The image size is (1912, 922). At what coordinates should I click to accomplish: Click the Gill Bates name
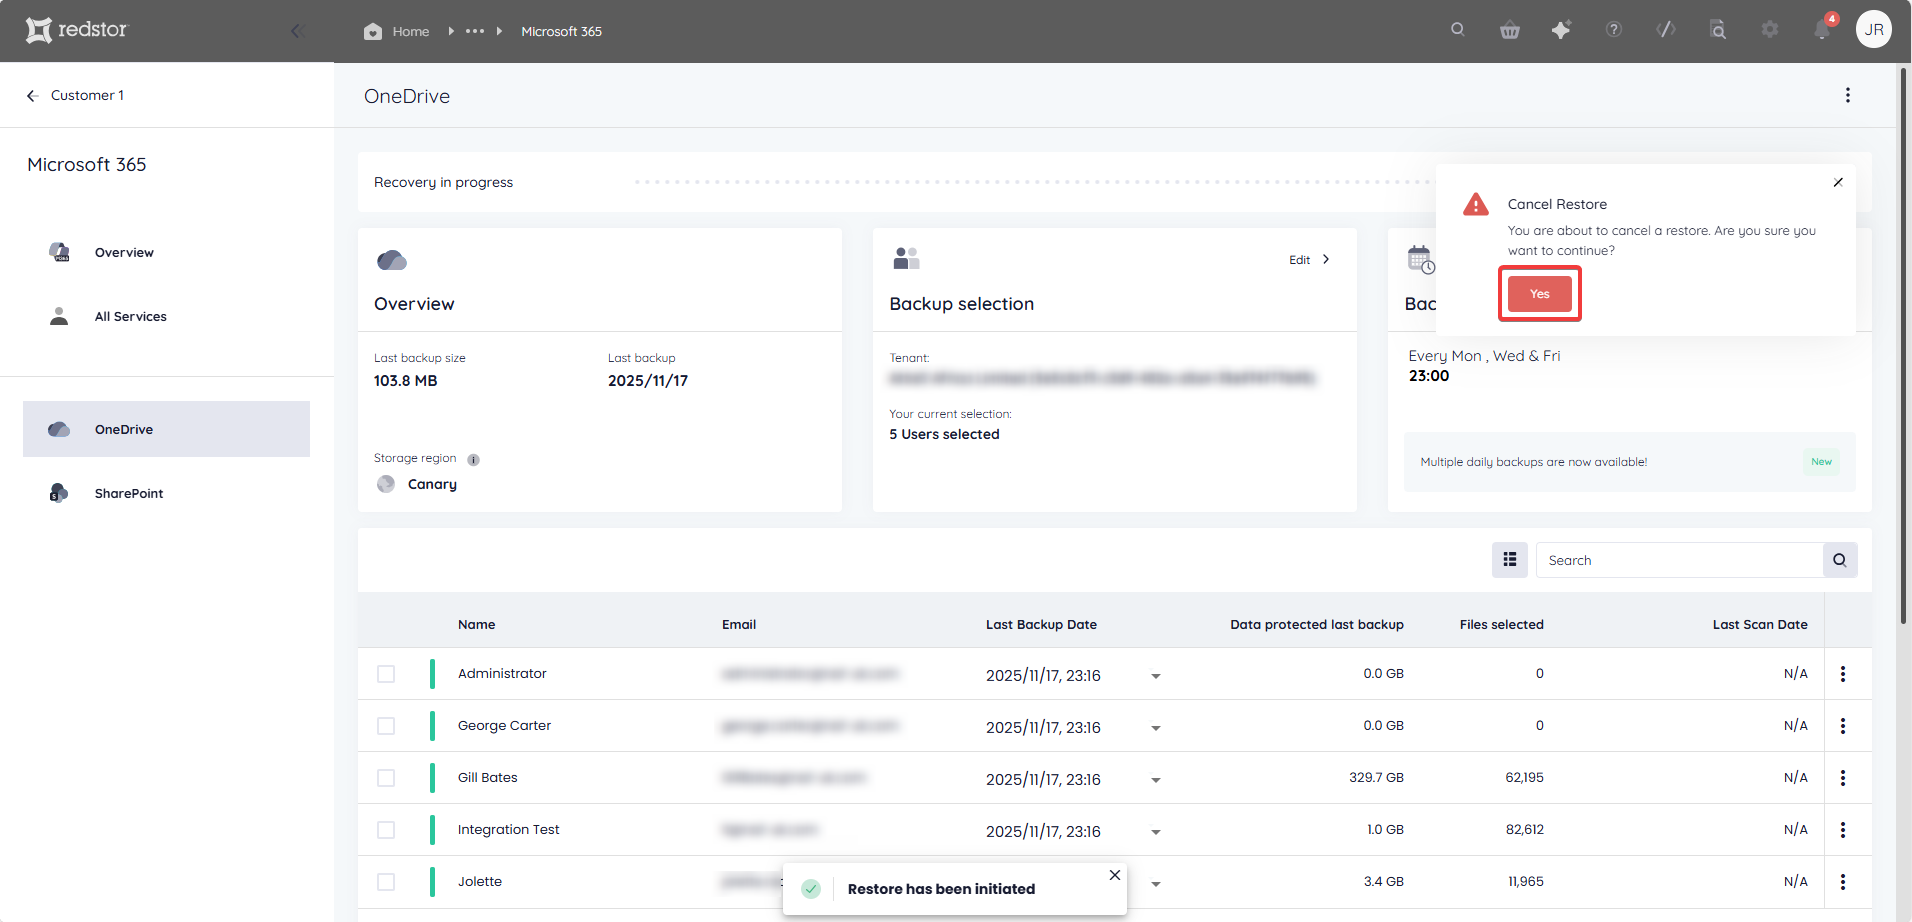point(488,777)
